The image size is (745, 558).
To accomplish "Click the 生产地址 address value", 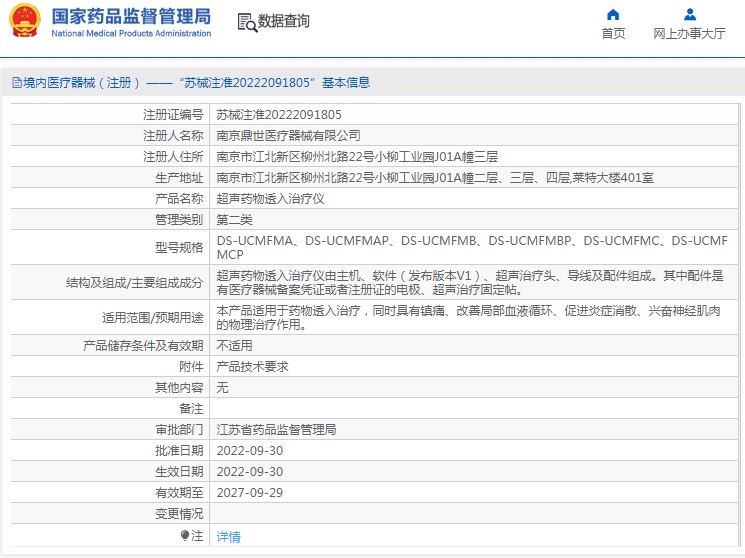I will (435, 178).
